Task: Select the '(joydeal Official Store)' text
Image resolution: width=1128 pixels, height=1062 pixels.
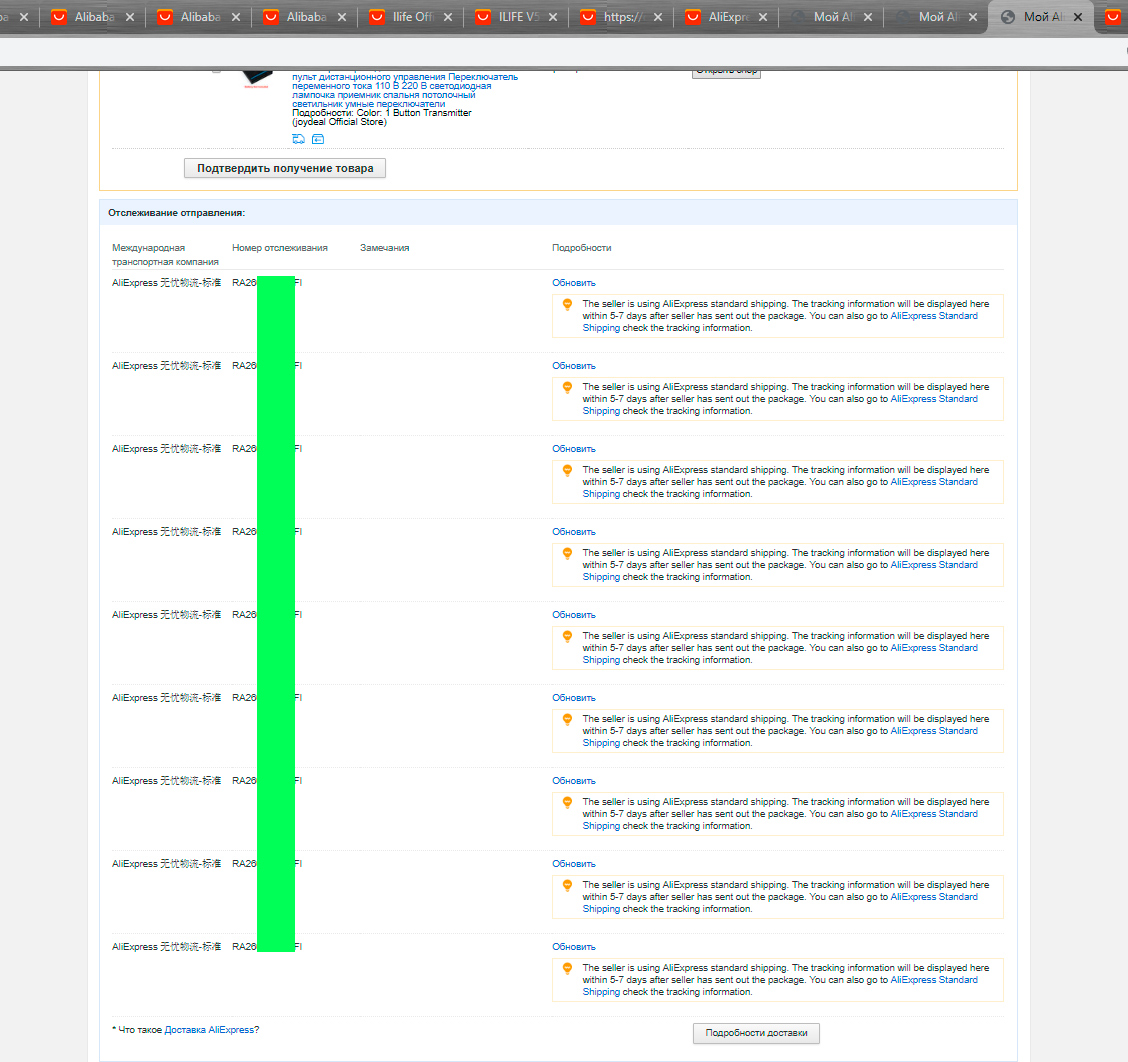Action: point(339,122)
